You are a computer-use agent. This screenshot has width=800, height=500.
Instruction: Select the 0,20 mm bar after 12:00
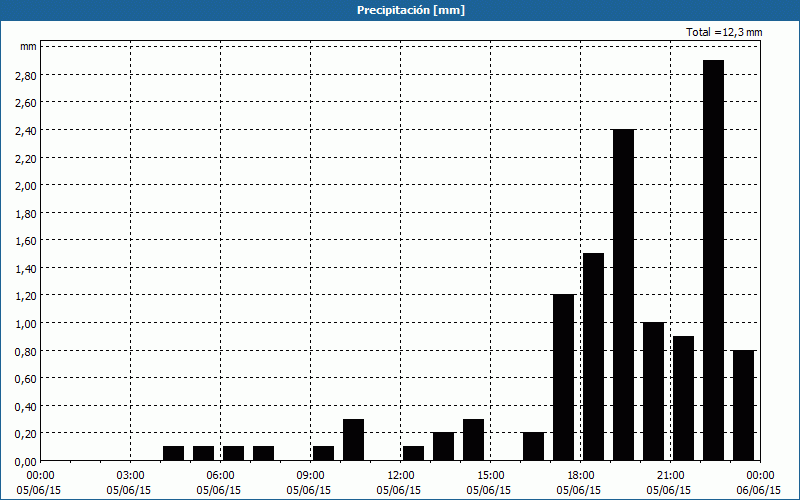pyautogui.click(x=443, y=446)
